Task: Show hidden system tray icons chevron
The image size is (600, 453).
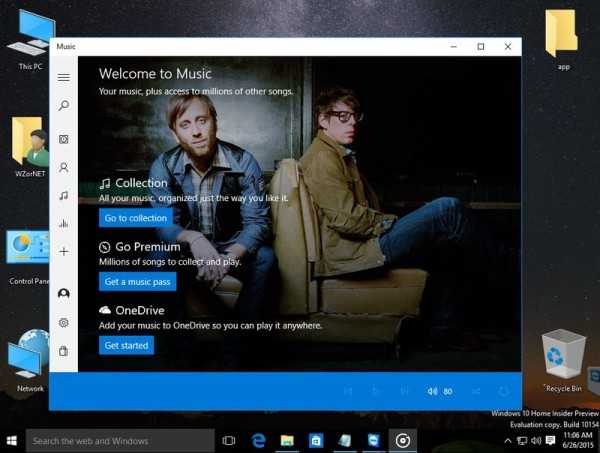Action: point(507,441)
